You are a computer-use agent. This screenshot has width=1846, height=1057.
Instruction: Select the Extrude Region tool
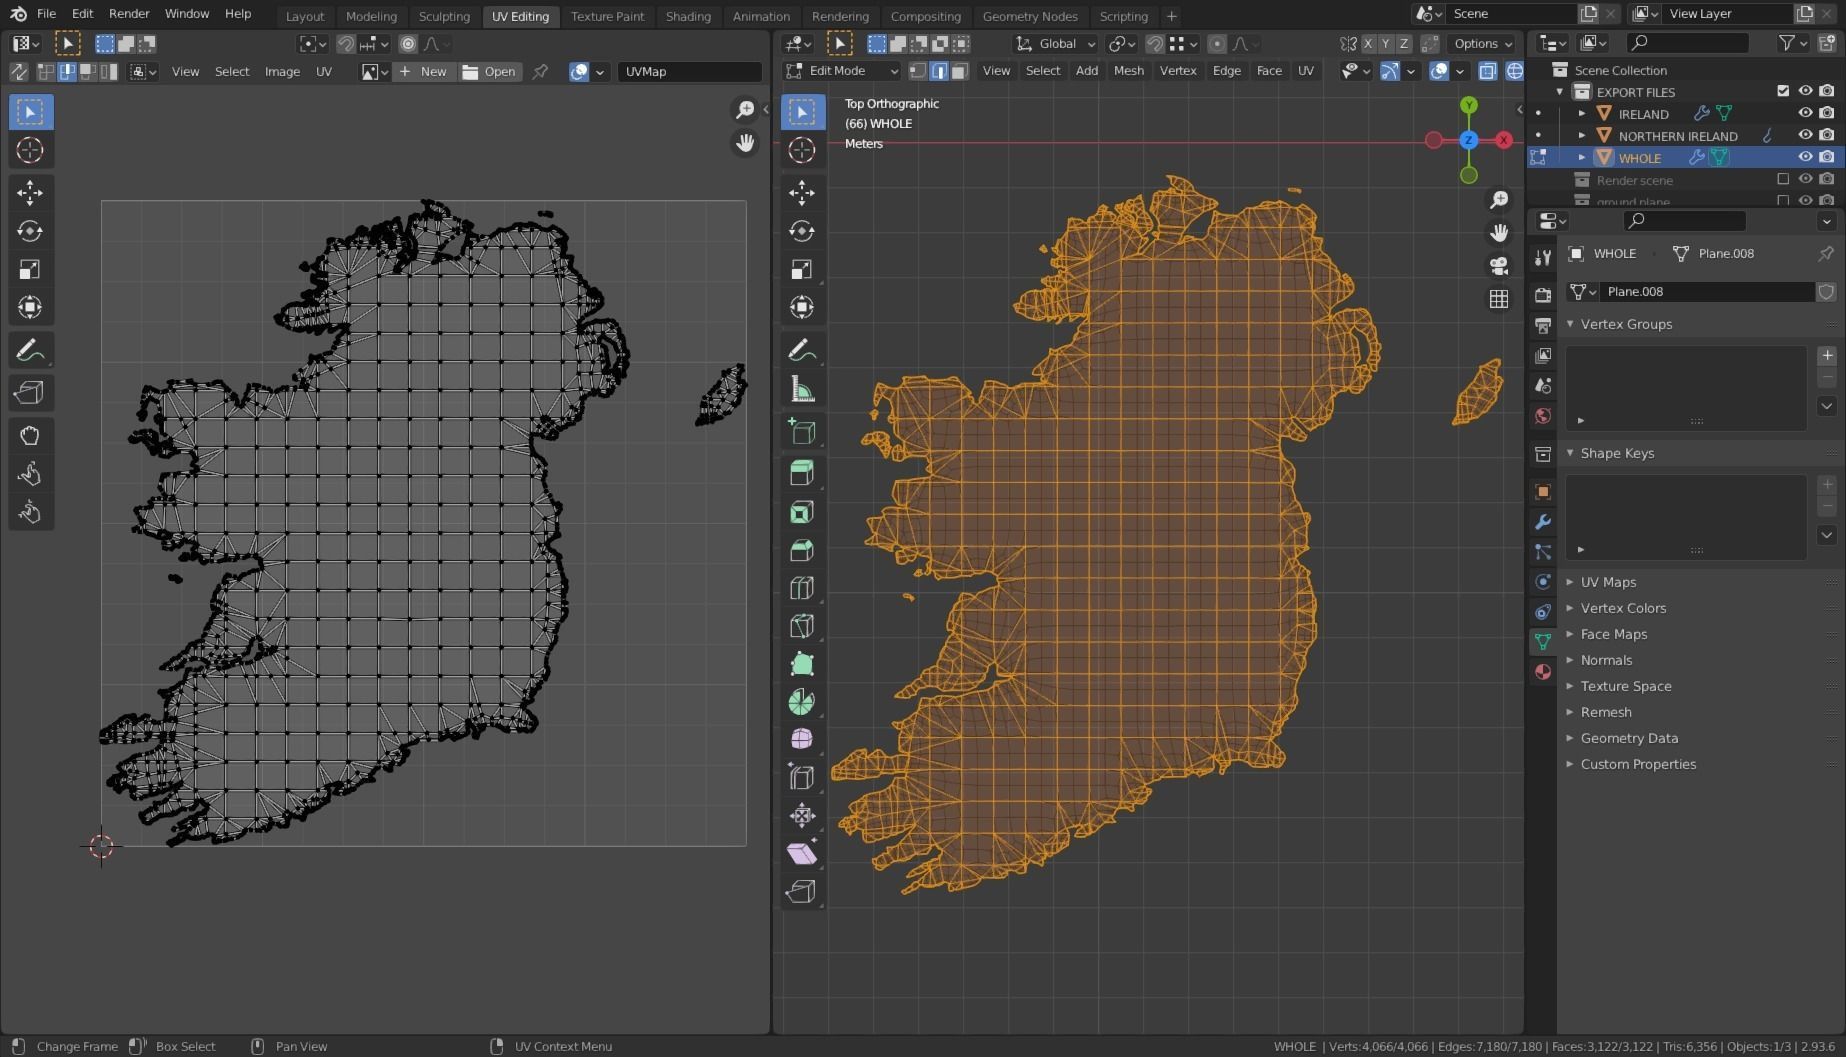tap(802, 473)
